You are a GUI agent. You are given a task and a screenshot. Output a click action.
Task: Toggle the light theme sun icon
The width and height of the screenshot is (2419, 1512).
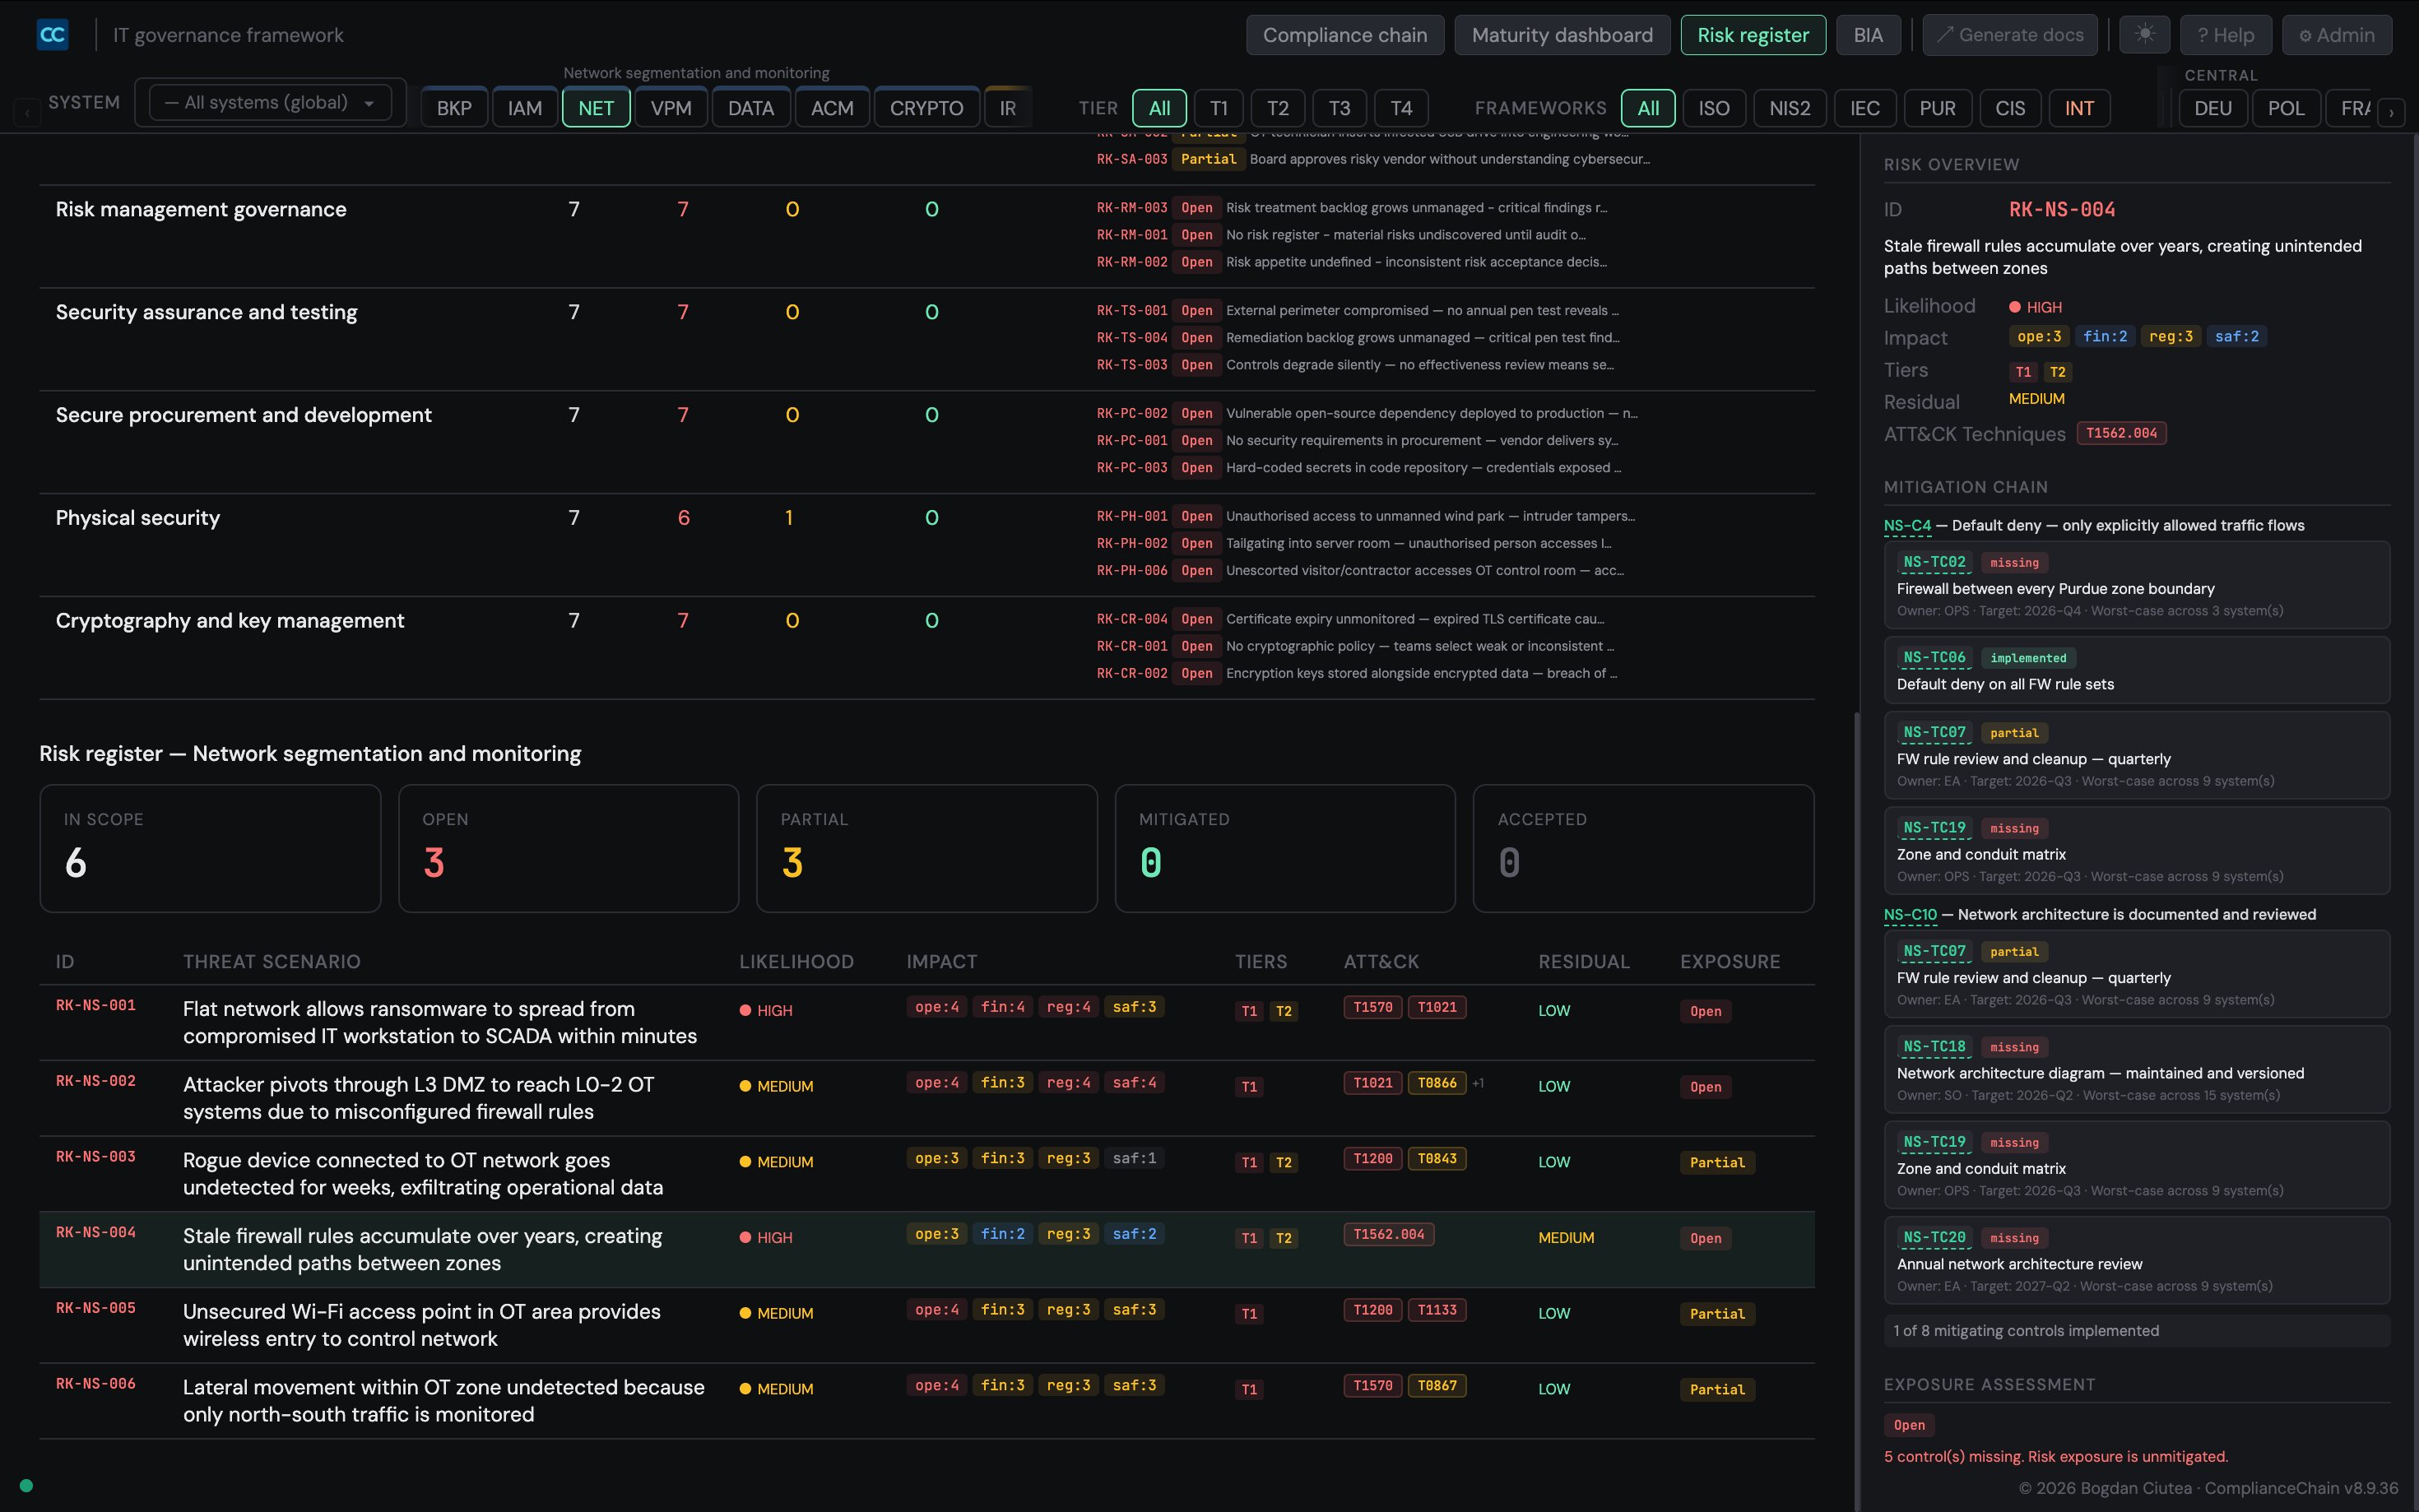coord(2145,34)
